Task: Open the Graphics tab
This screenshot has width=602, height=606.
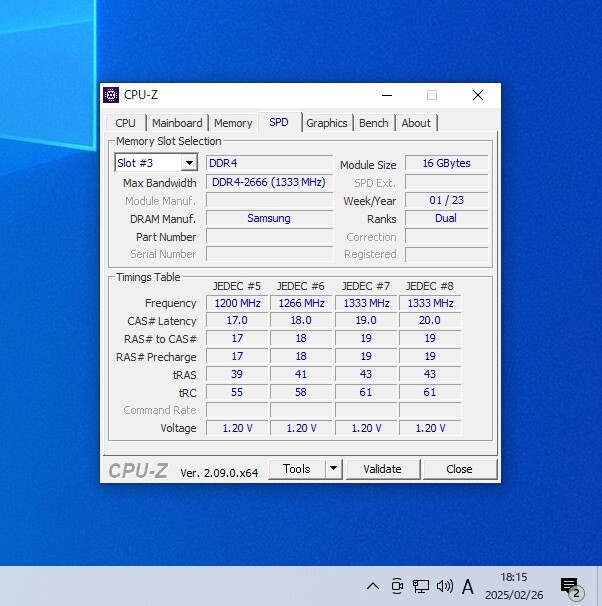Action: tap(327, 123)
